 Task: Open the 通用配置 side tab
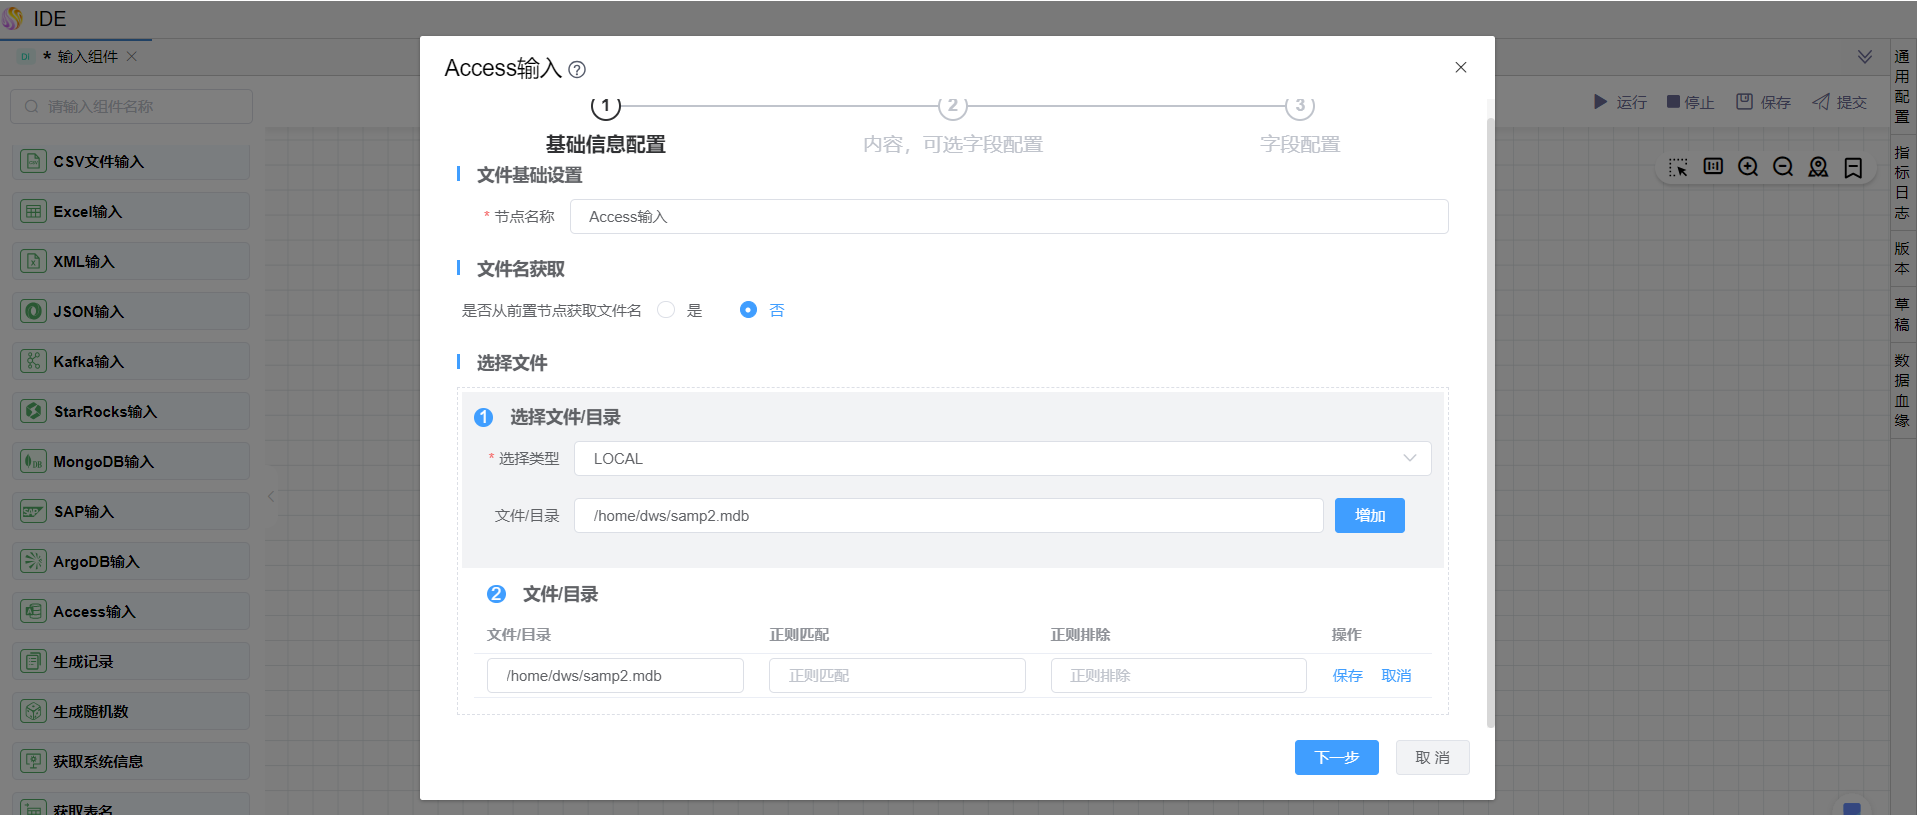(x=1902, y=86)
